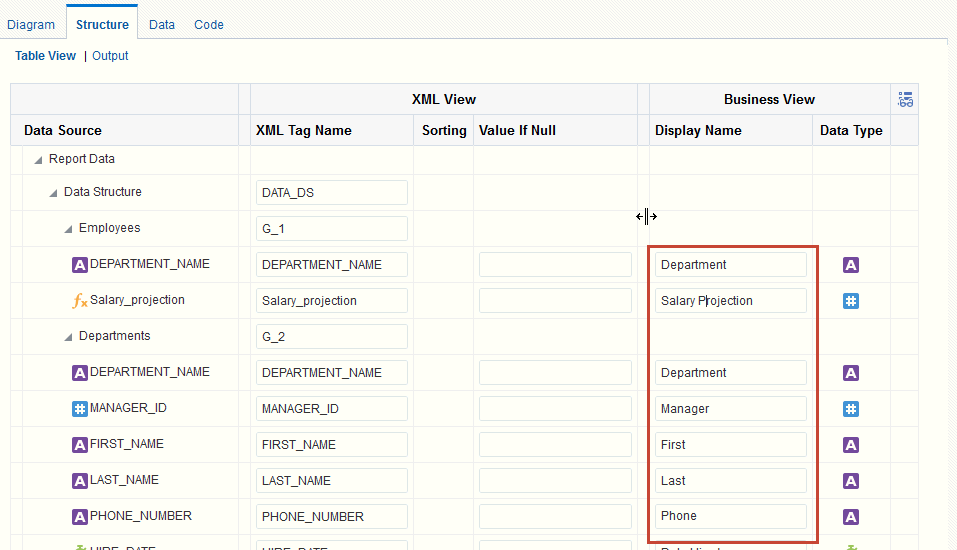Select the Structure tab

102,24
